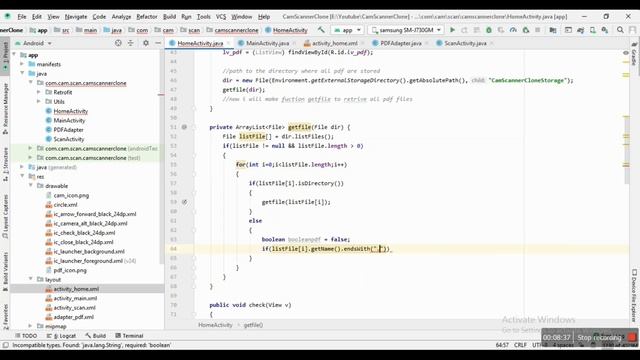Collapse the app module node

14,55
